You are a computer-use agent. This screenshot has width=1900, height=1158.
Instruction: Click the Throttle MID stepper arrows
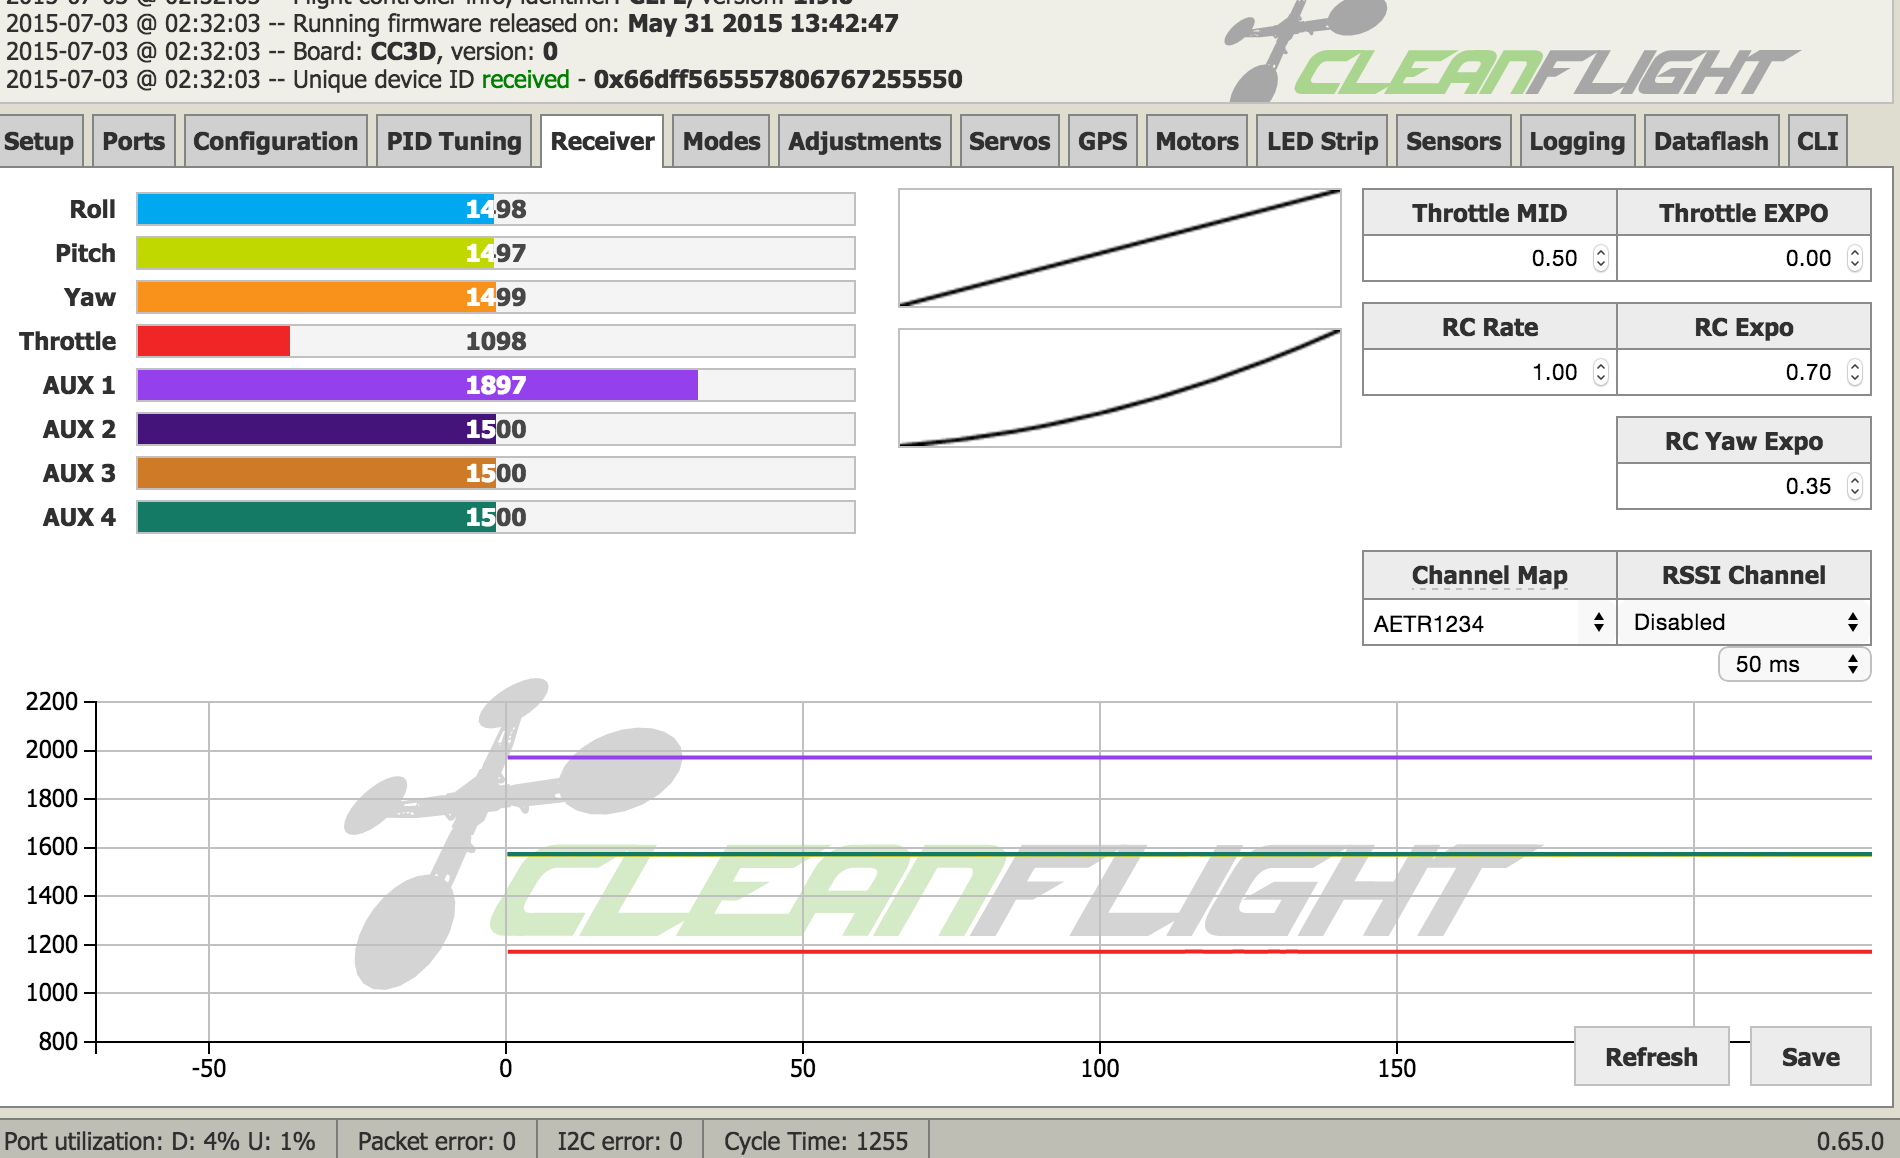click(1600, 258)
